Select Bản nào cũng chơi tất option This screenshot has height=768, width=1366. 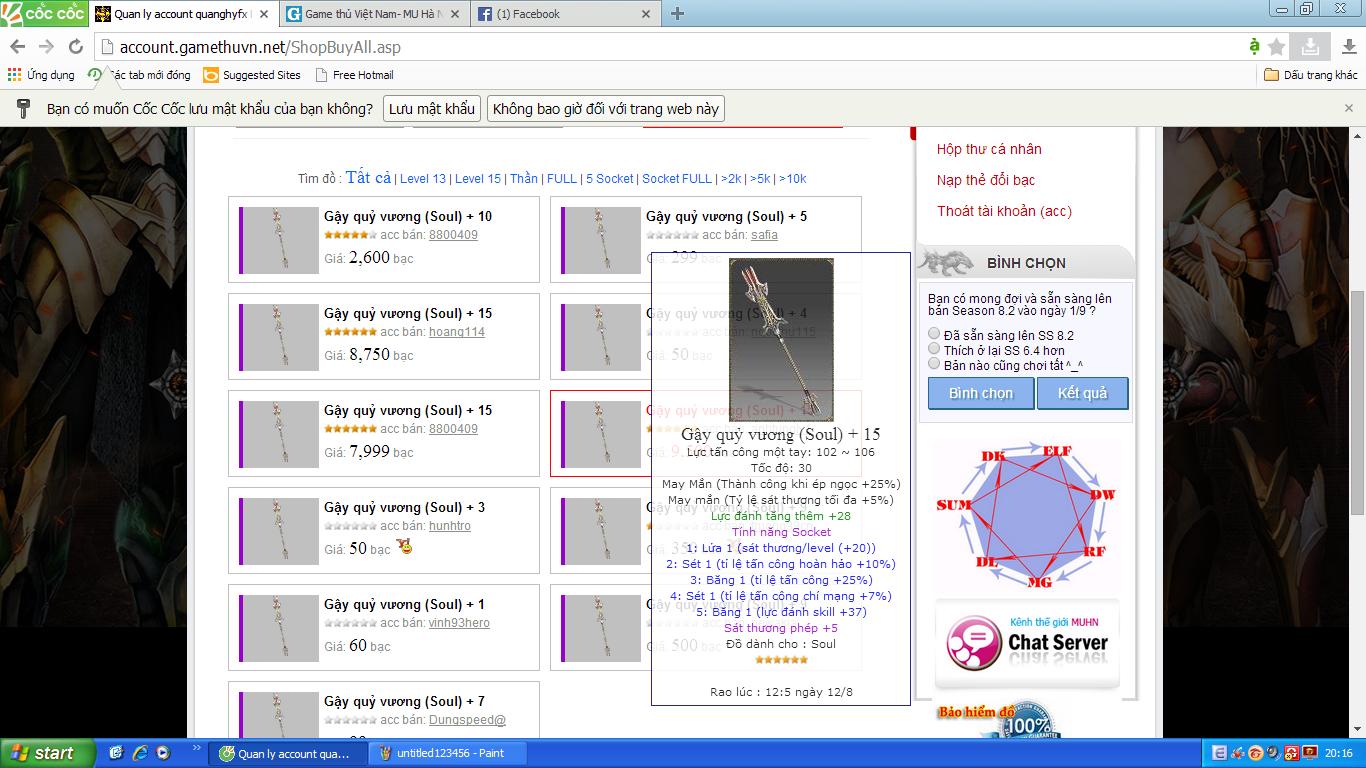[934, 364]
